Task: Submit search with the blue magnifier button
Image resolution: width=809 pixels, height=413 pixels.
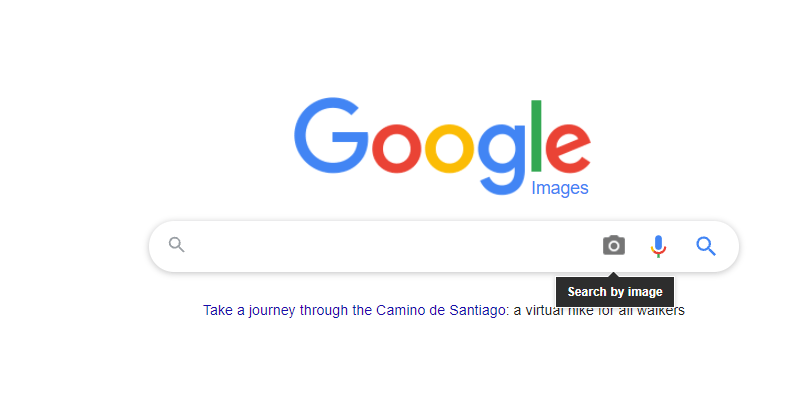Action: [705, 246]
